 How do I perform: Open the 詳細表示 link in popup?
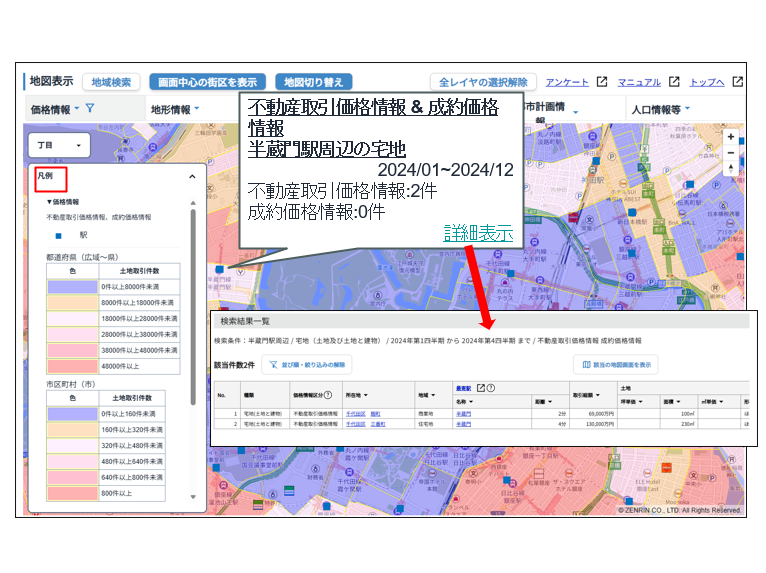click(478, 232)
